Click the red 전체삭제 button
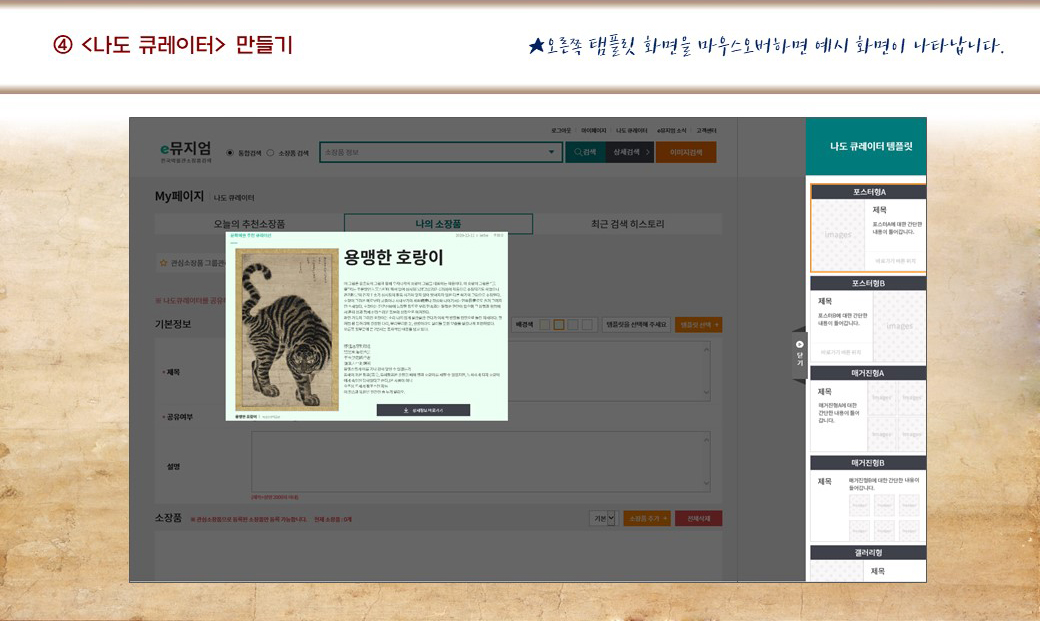Screen dimensions: 1040x621 pyautogui.click(x=698, y=518)
